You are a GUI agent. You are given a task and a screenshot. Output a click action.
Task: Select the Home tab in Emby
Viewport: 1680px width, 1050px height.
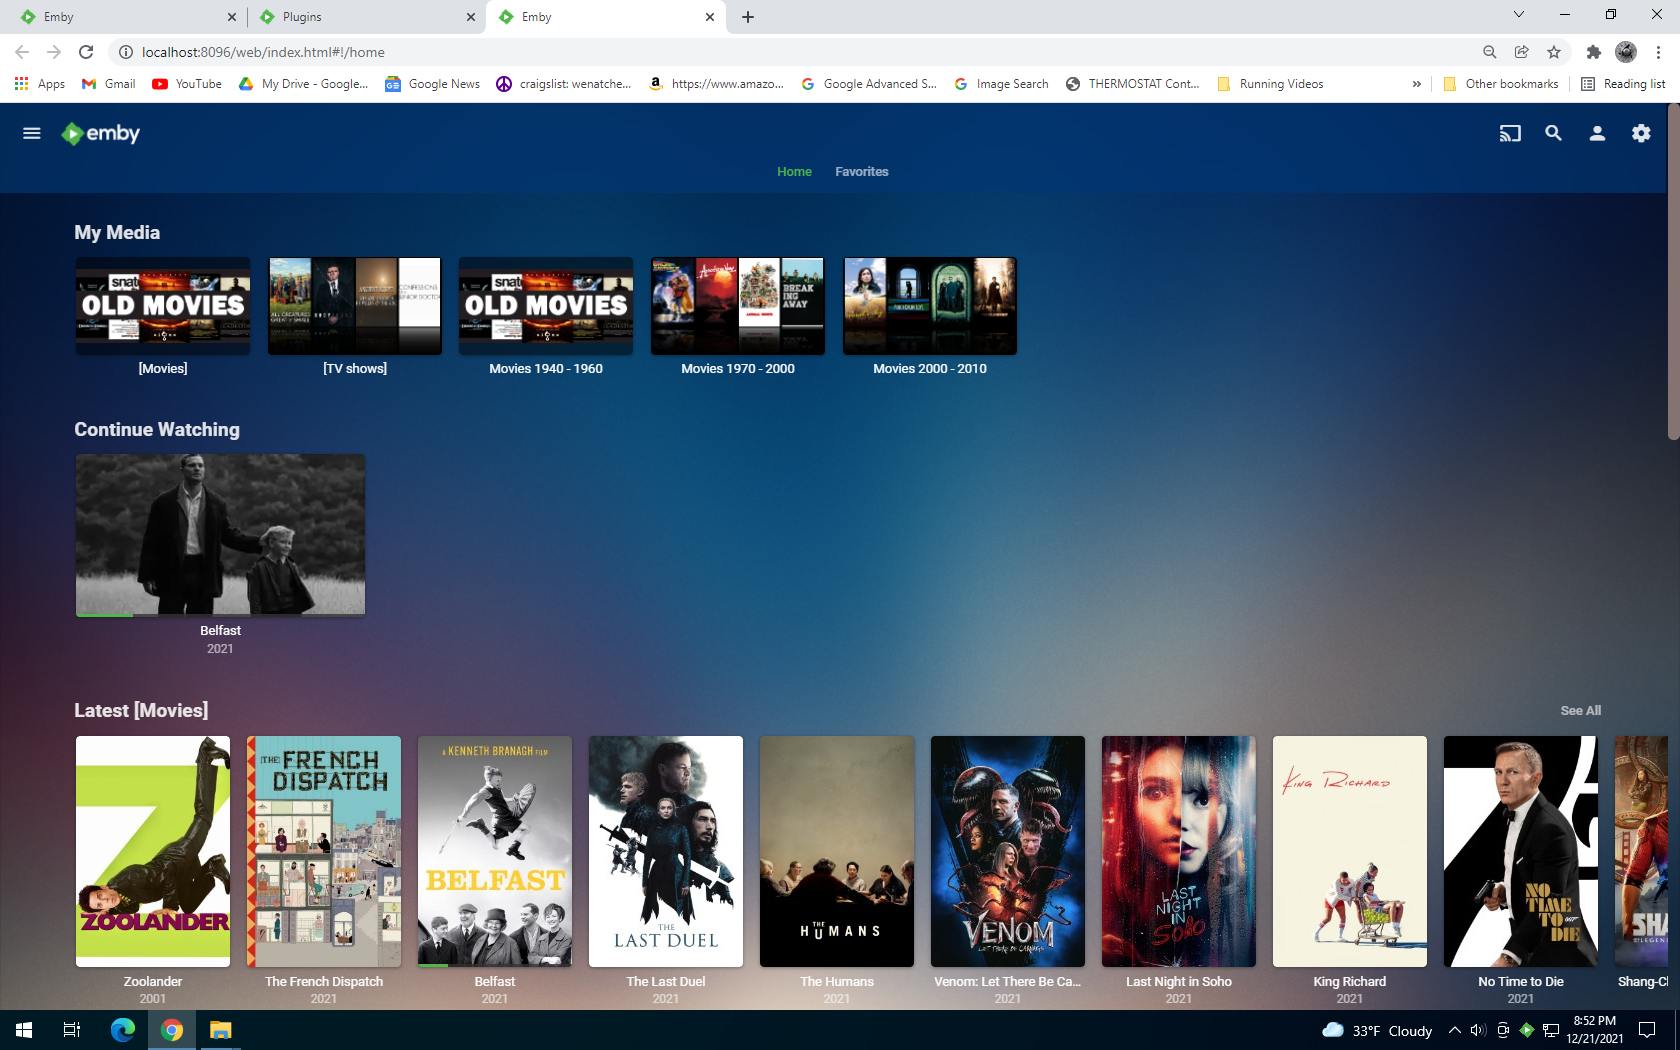click(x=794, y=172)
